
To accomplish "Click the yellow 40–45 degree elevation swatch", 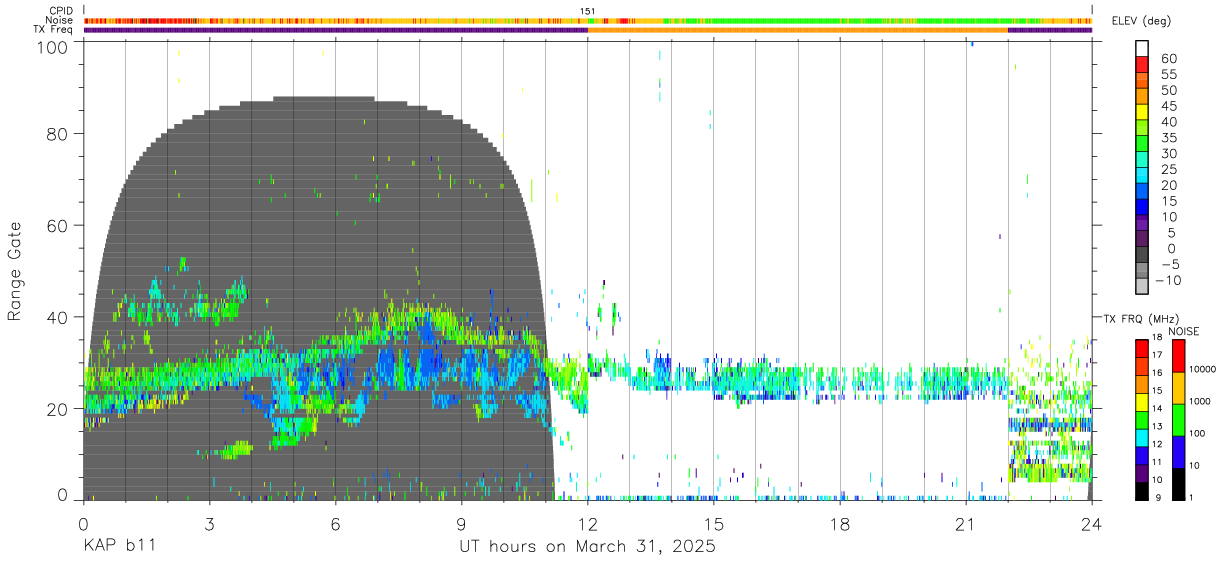I will pos(1142,113).
